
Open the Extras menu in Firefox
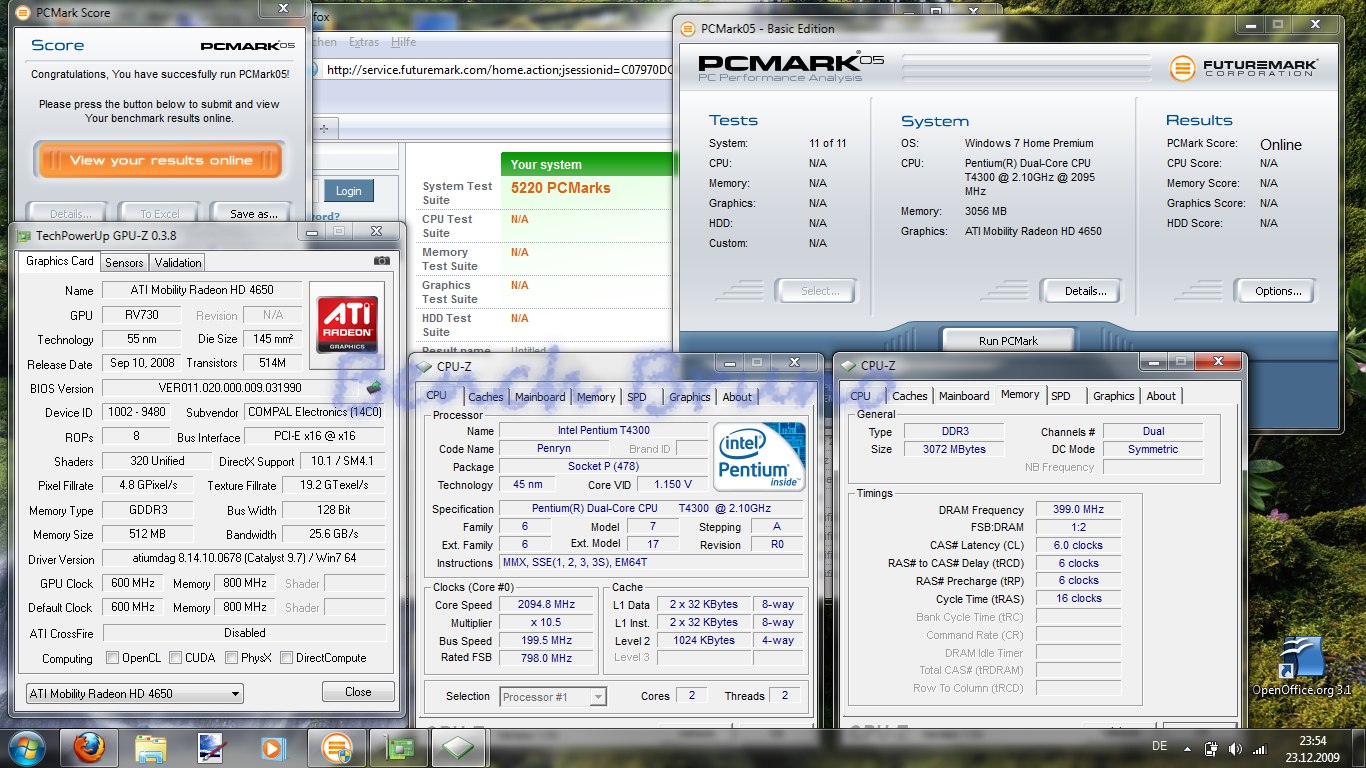click(364, 42)
